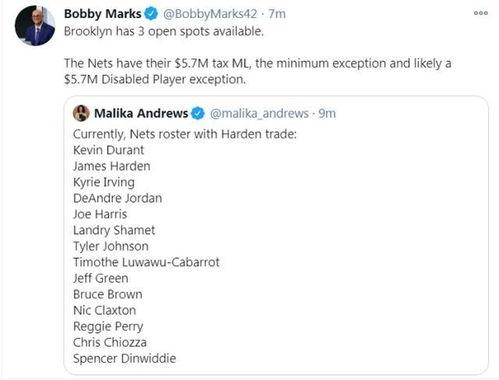Click Malika Andrews' small profile avatar
Screen dimensions: 499x380
[81, 113]
